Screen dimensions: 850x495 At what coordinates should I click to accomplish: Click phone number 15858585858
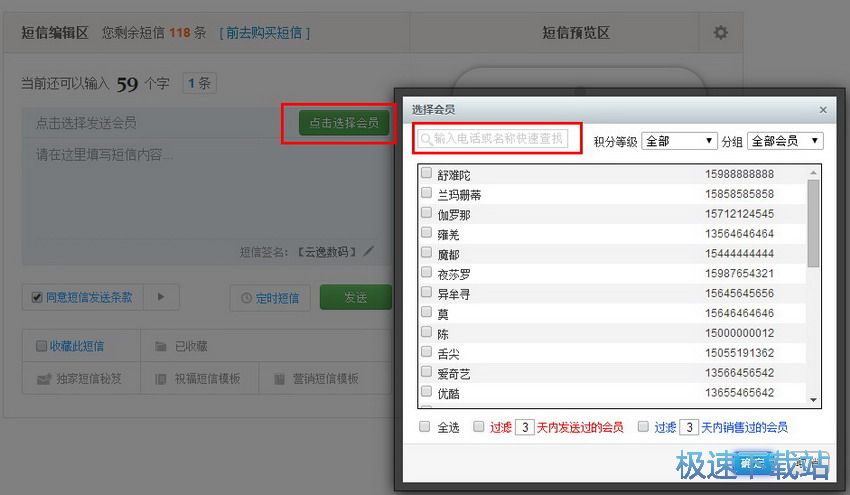coord(739,194)
